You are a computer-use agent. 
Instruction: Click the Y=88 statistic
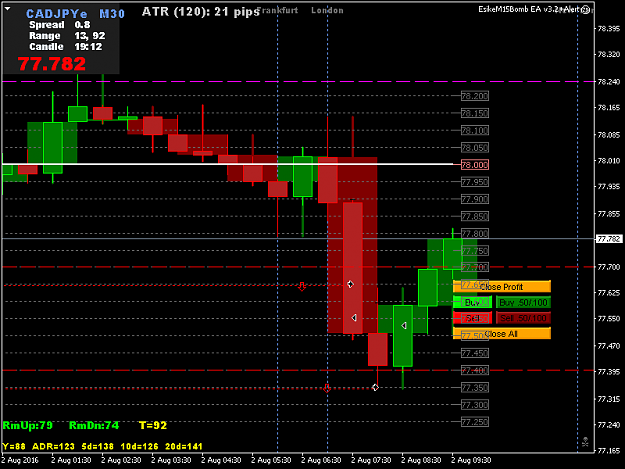tap(14, 447)
